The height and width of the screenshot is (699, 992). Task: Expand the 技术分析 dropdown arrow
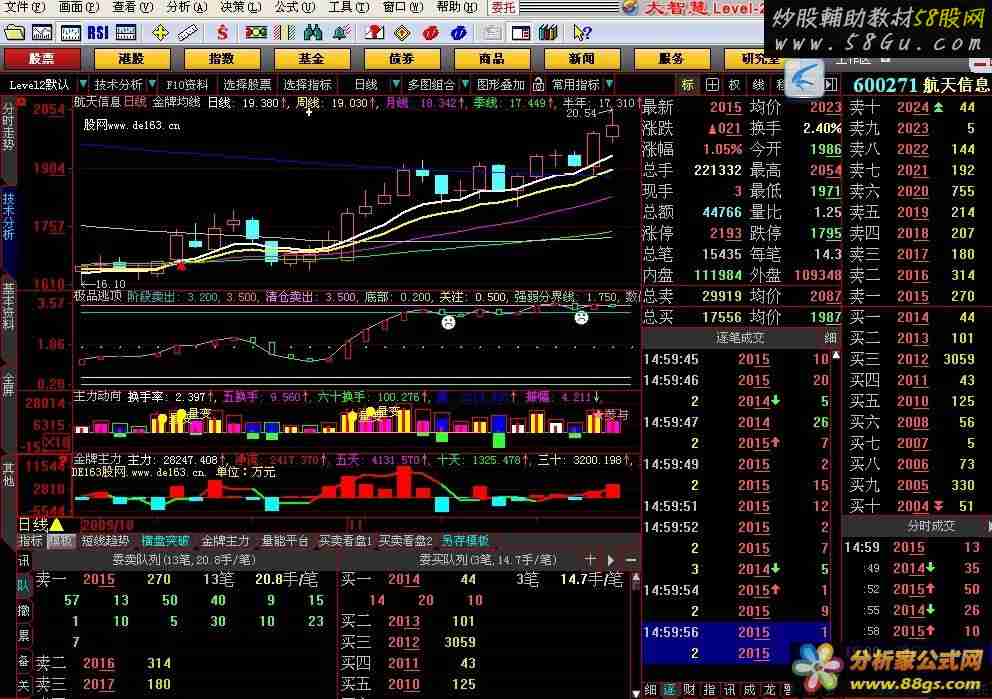tap(152, 84)
